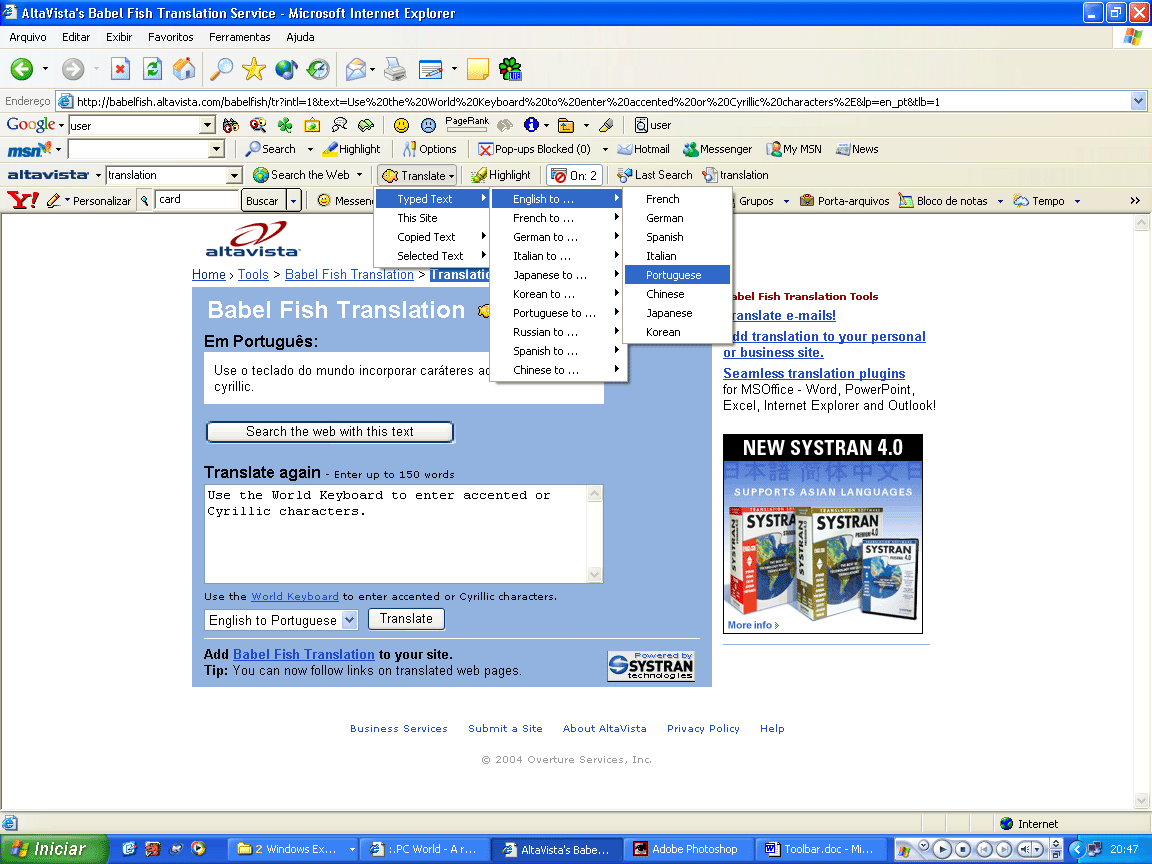The image size is (1152, 864).
Task: Open the Favoritos menu
Action: 170,37
